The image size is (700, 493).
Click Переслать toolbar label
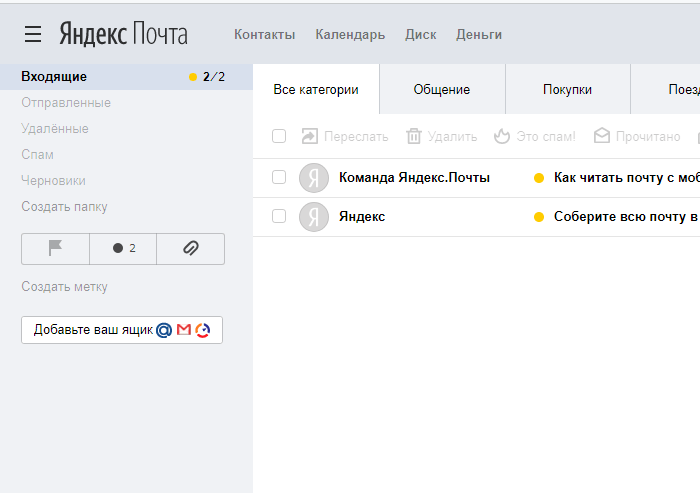point(356,137)
